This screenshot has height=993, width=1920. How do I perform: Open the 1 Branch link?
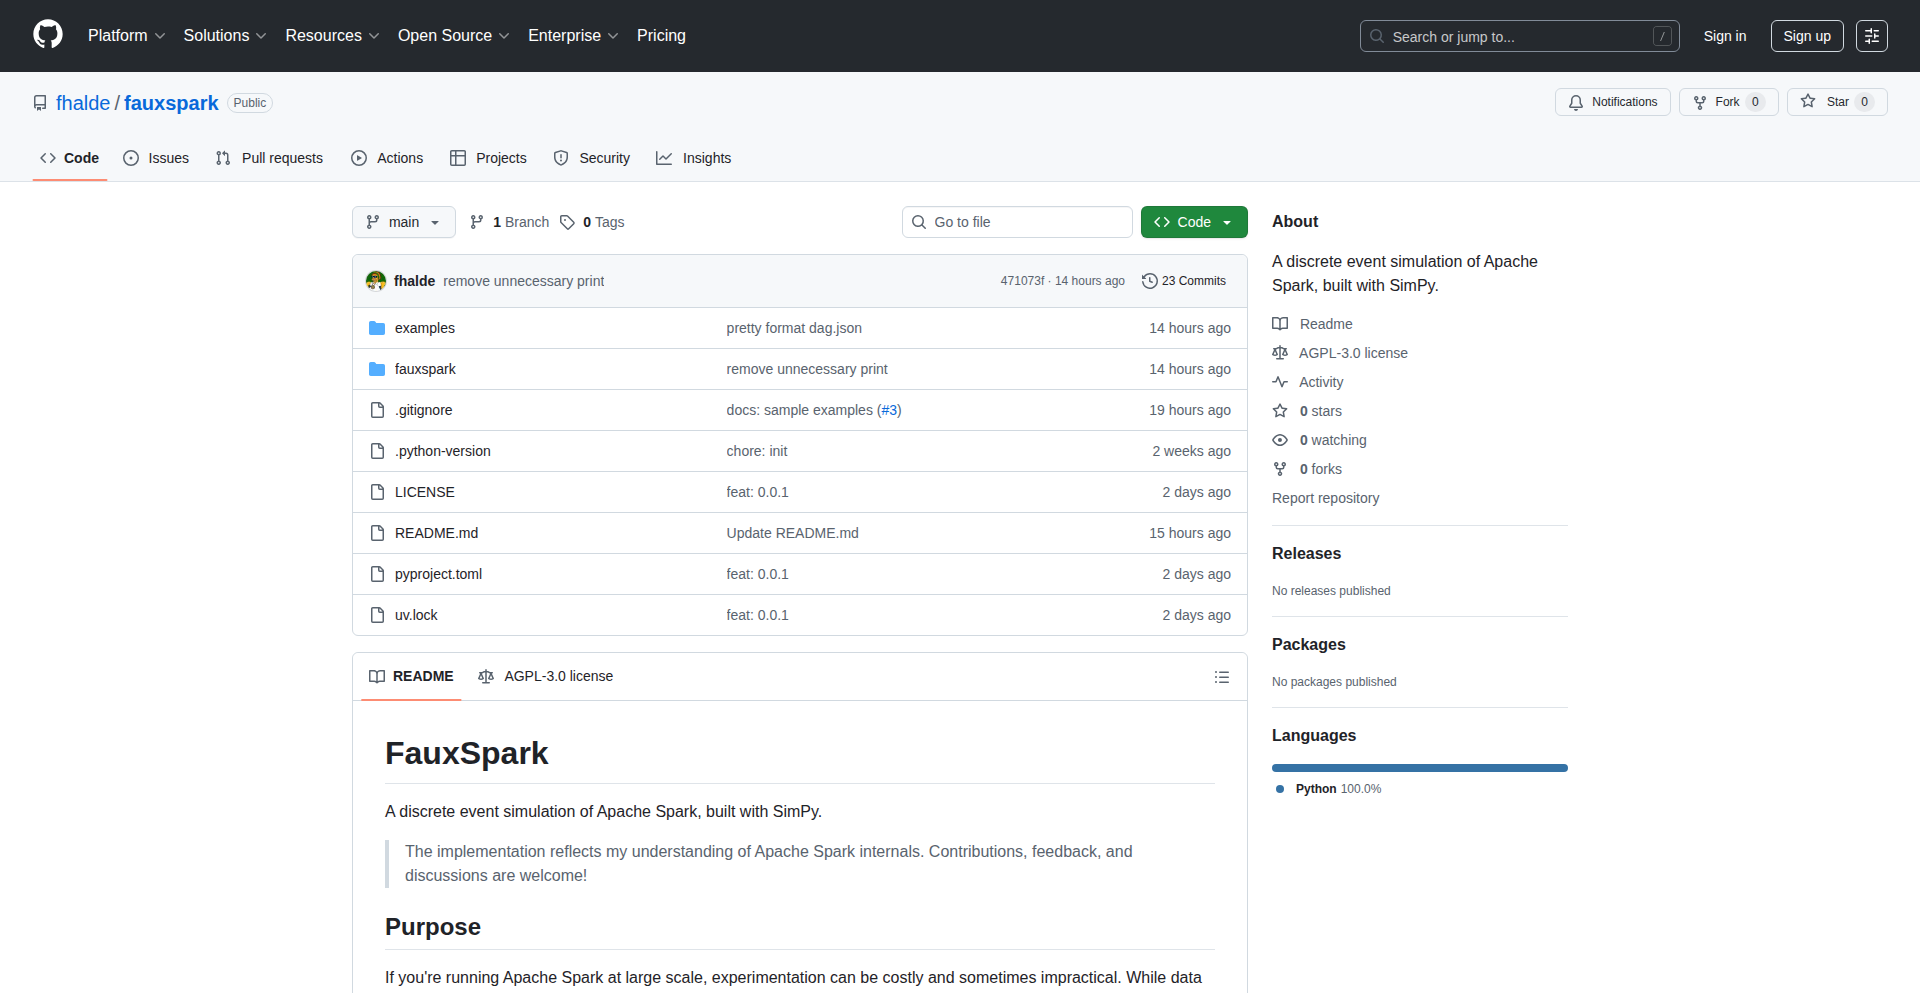click(510, 222)
